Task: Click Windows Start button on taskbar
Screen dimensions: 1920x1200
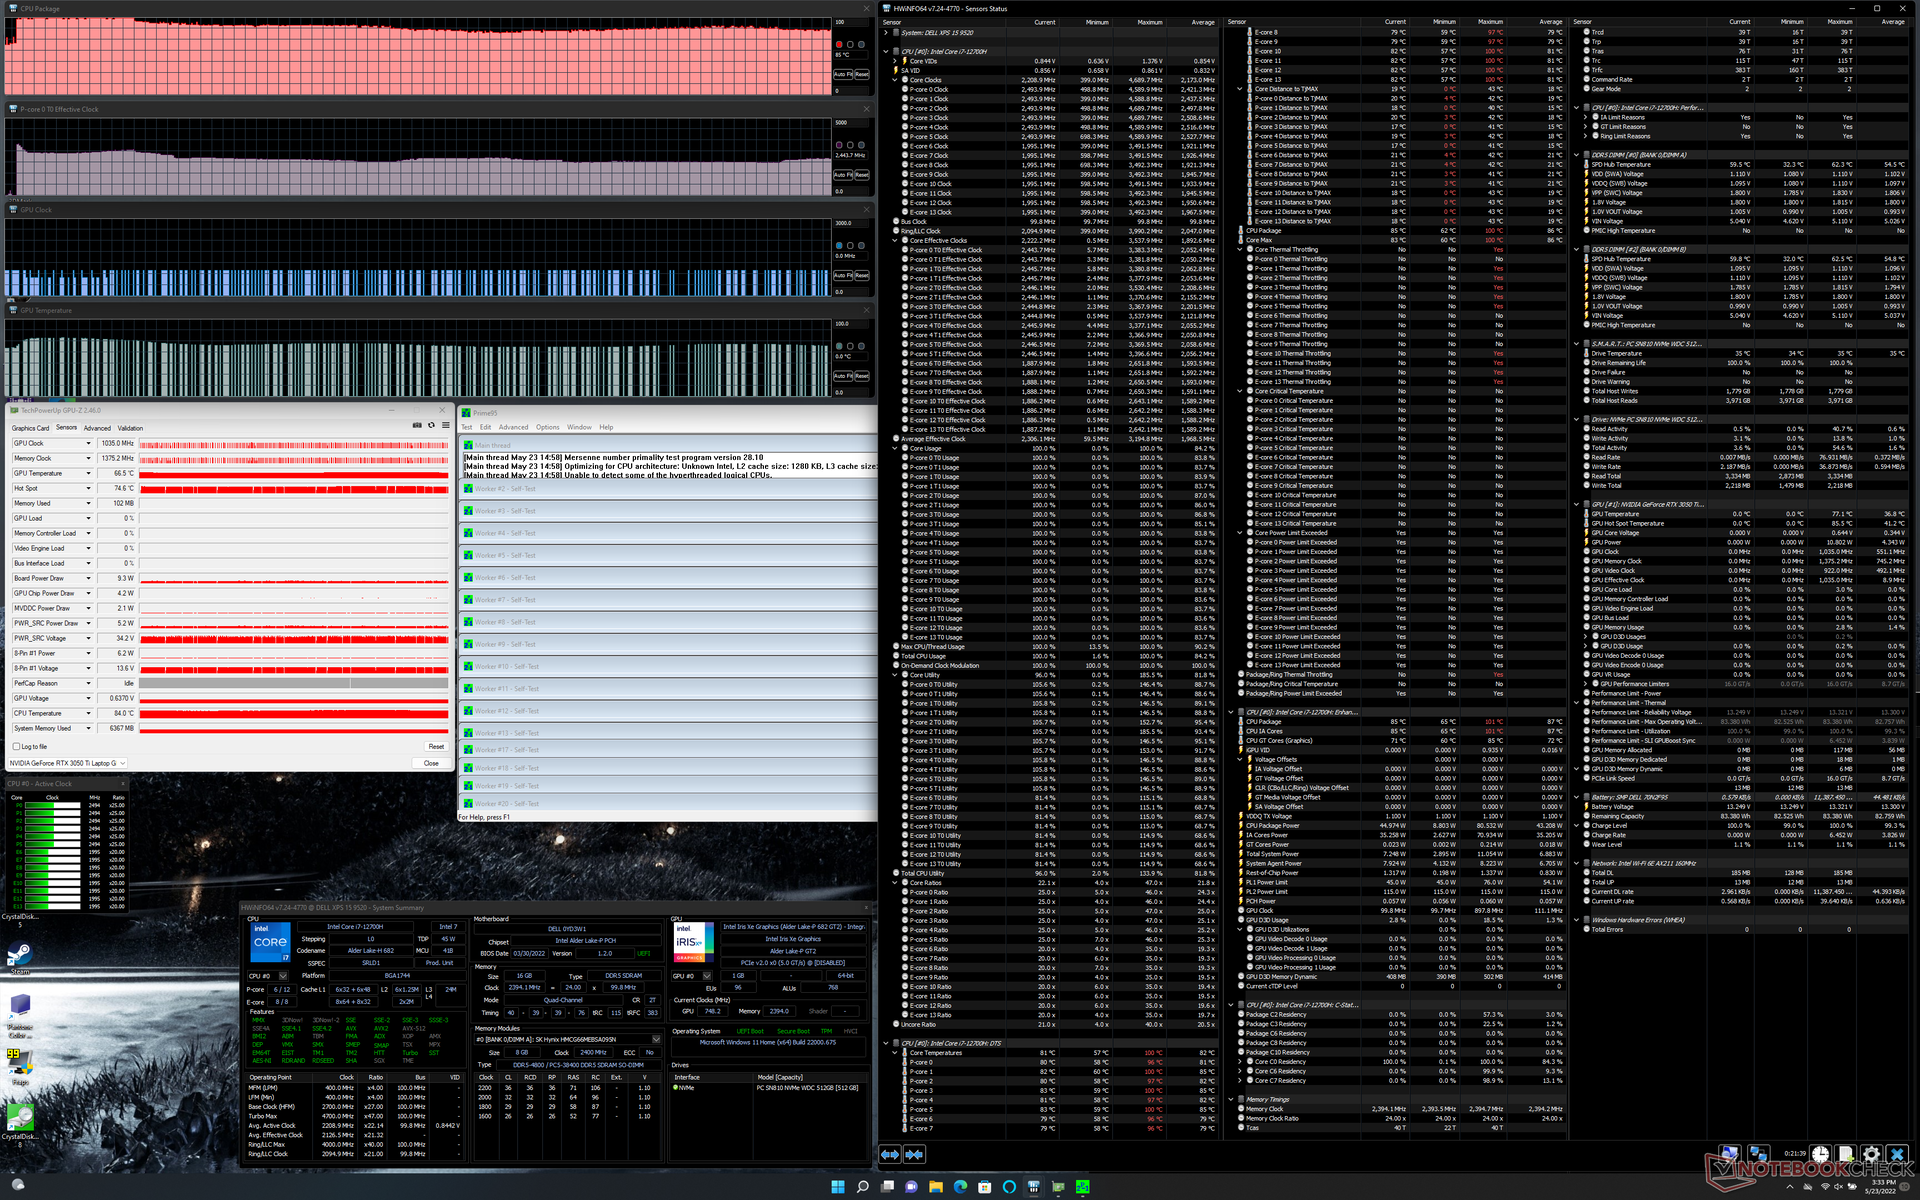Action: click(837, 1187)
